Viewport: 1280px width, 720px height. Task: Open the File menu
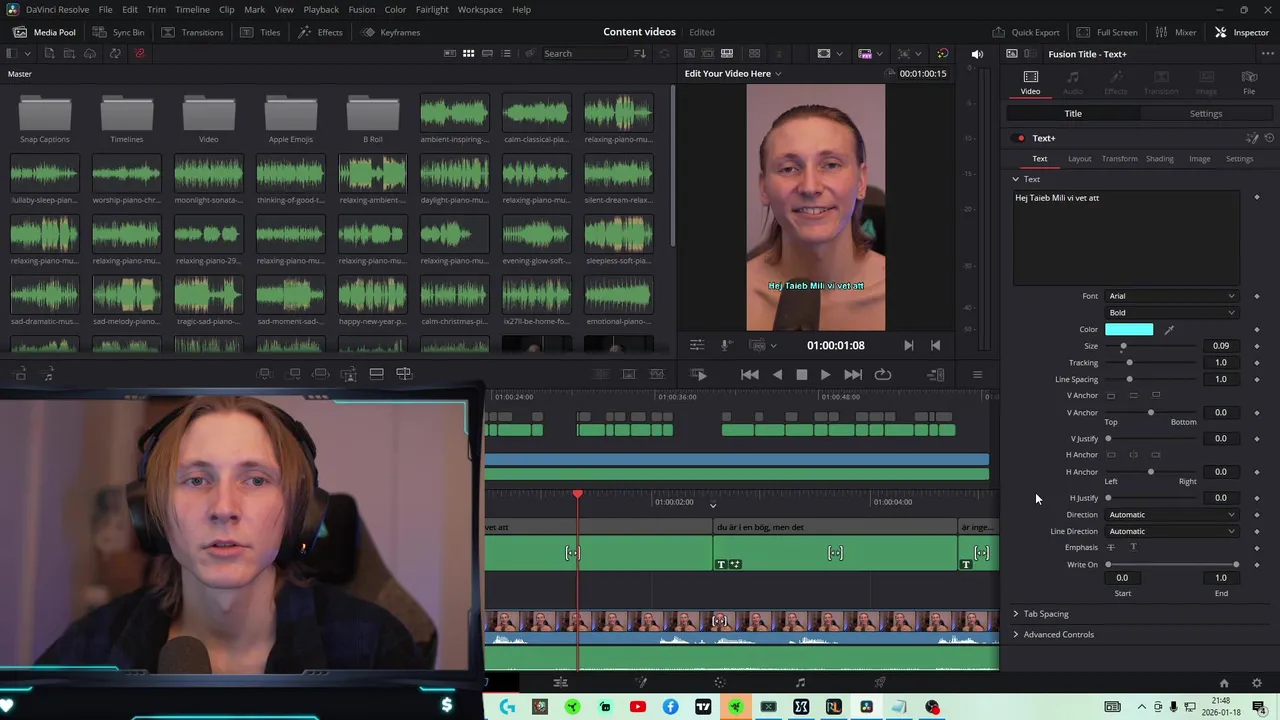click(x=105, y=9)
